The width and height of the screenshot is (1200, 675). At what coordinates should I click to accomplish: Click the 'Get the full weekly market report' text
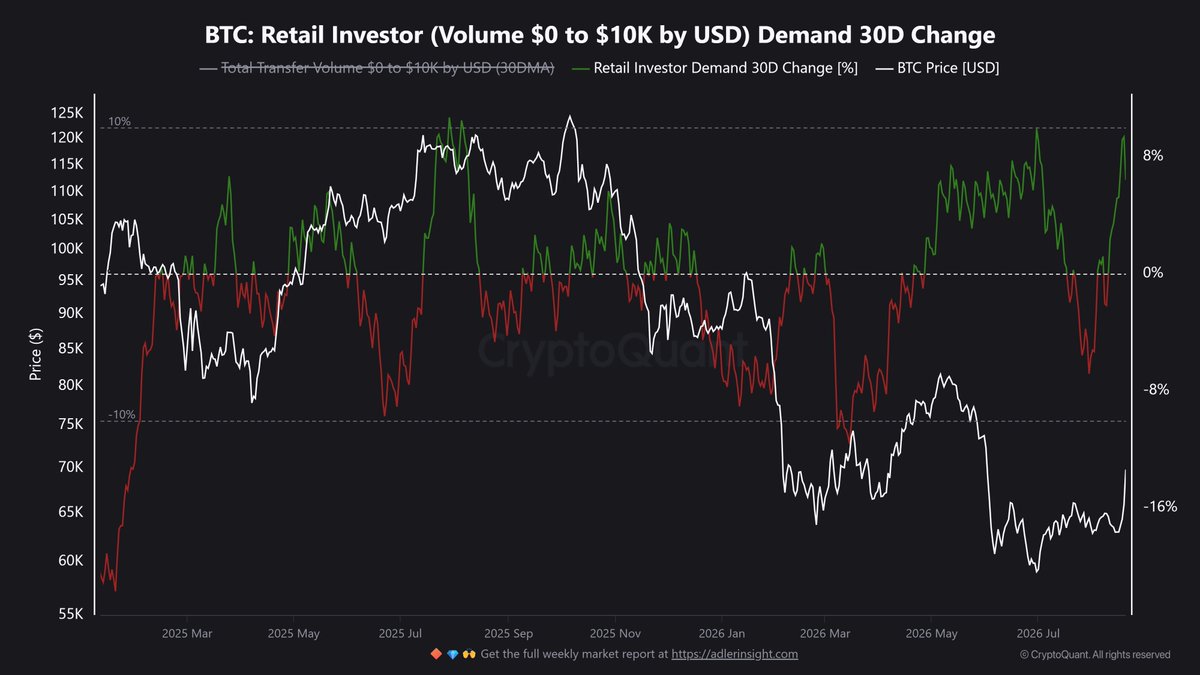point(574,654)
